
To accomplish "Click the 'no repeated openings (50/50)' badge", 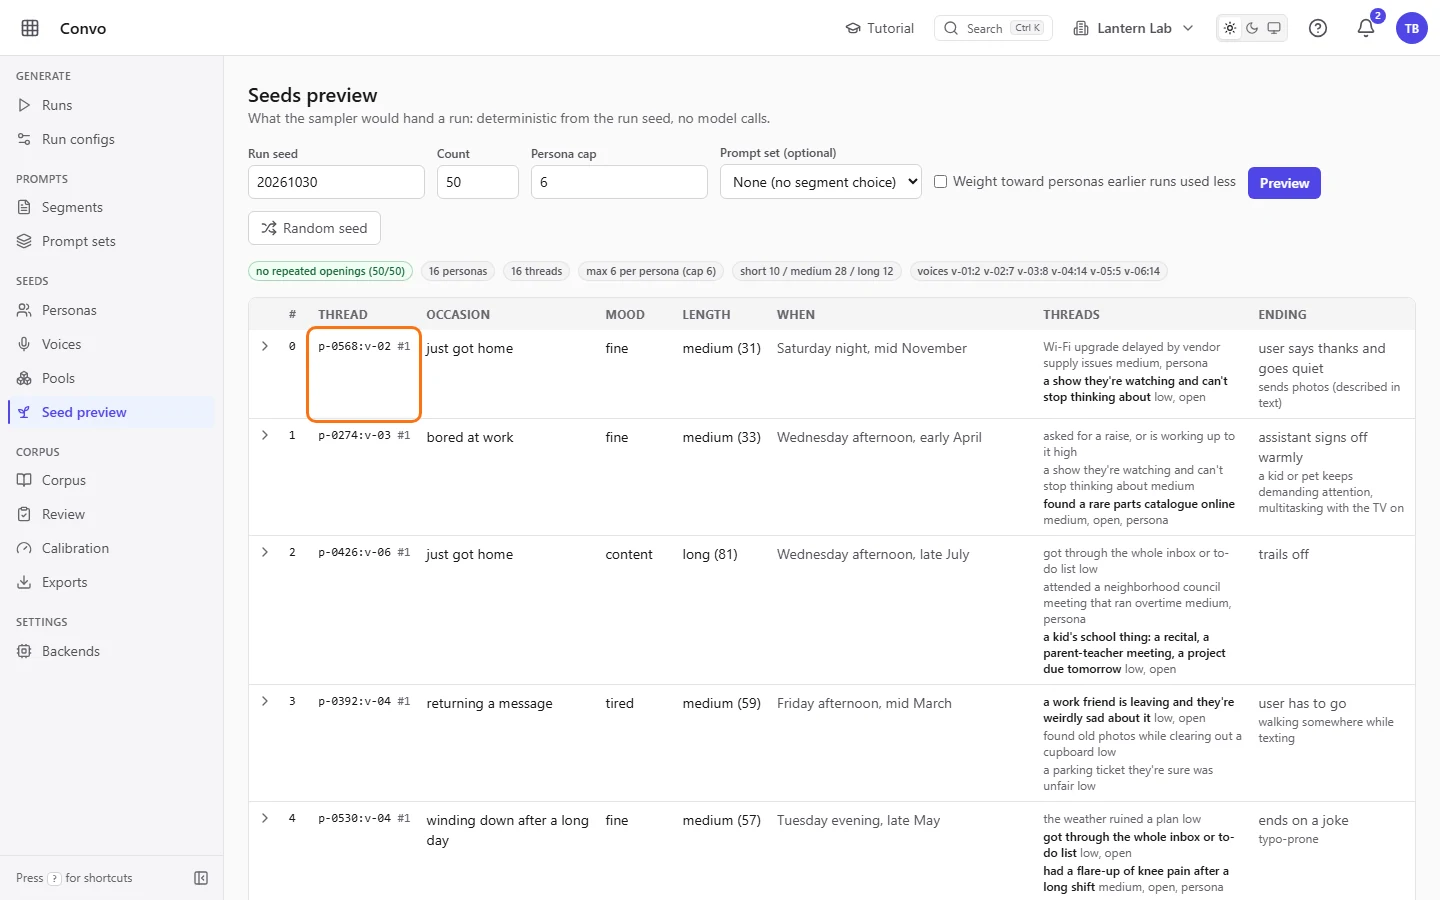I will (330, 271).
